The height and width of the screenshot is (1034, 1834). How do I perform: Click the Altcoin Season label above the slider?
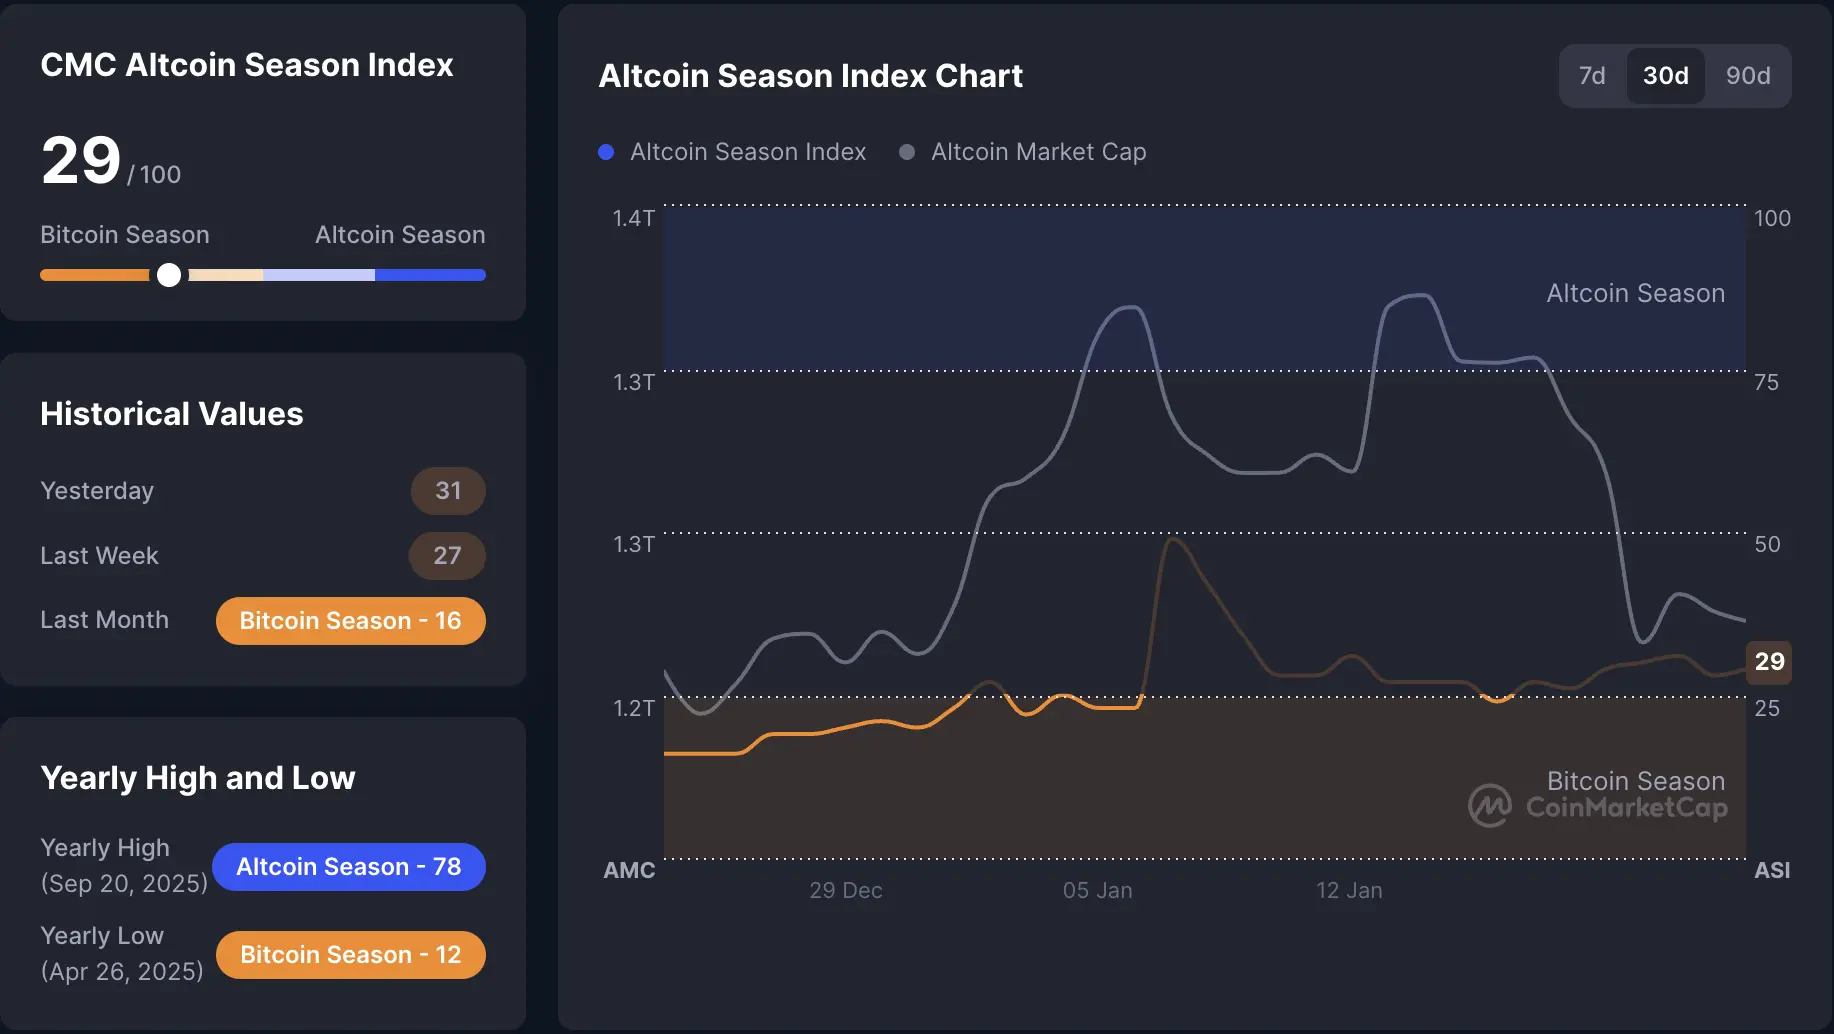click(399, 234)
